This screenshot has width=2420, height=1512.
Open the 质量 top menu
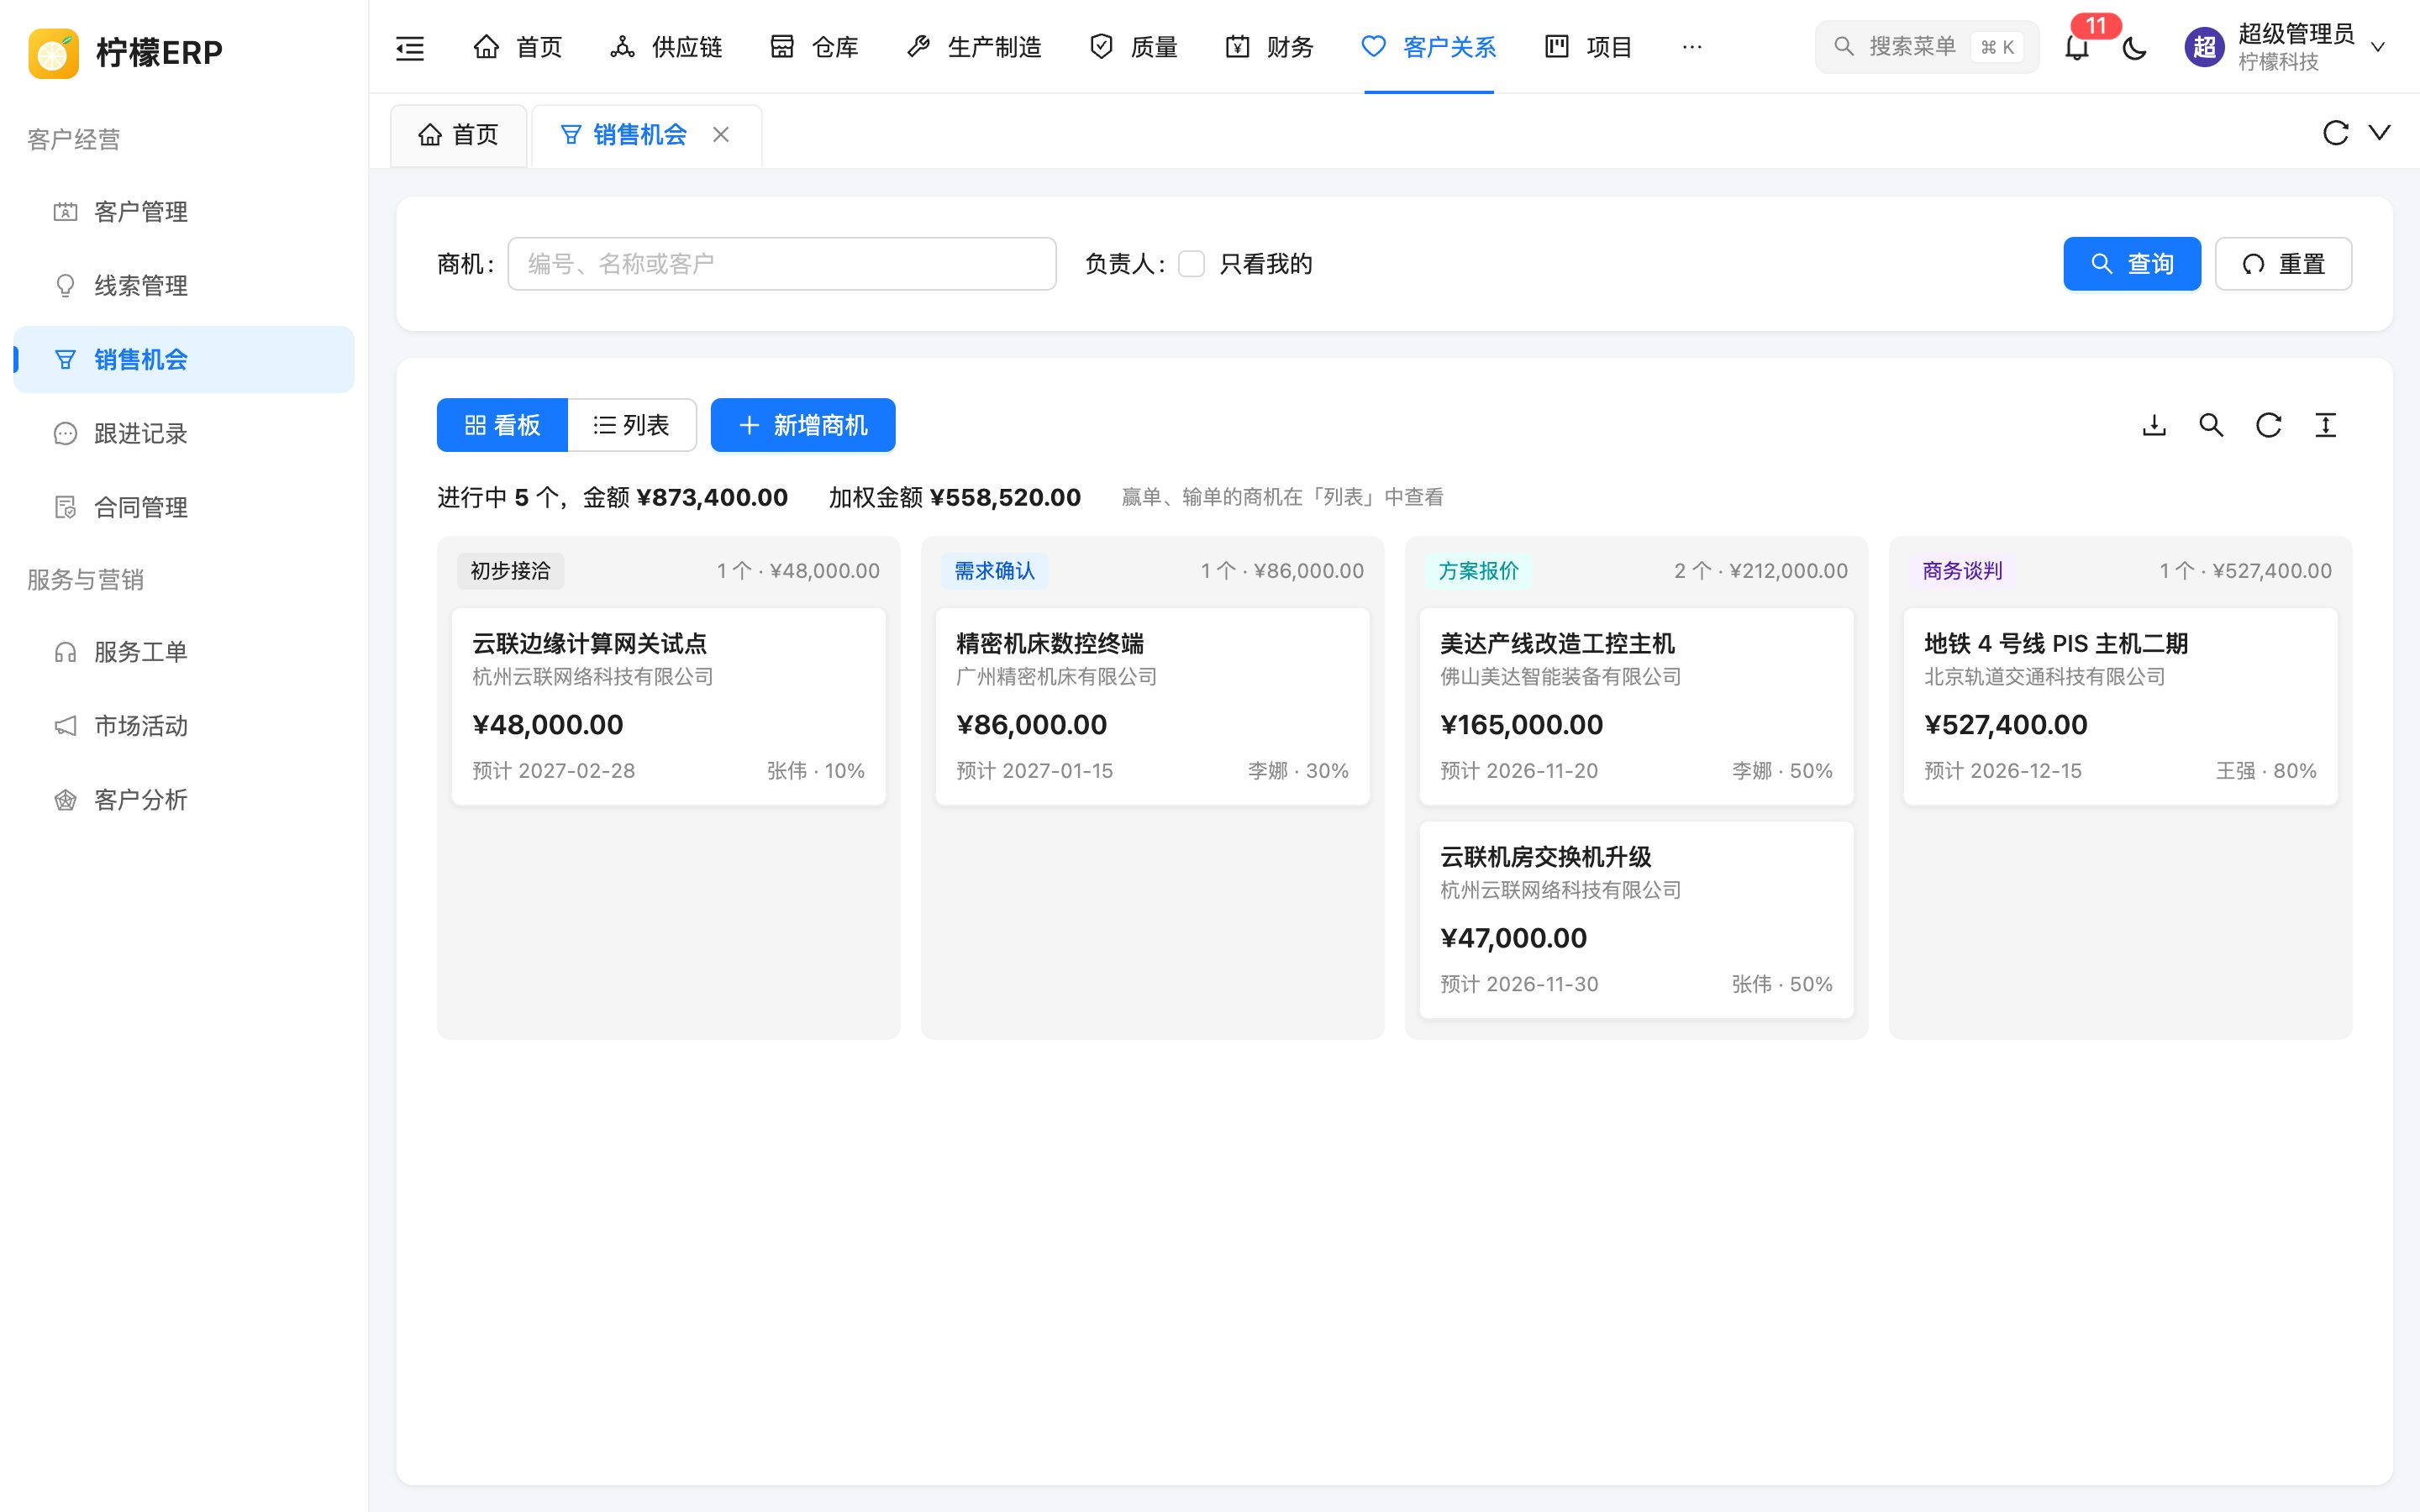click(1133, 47)
